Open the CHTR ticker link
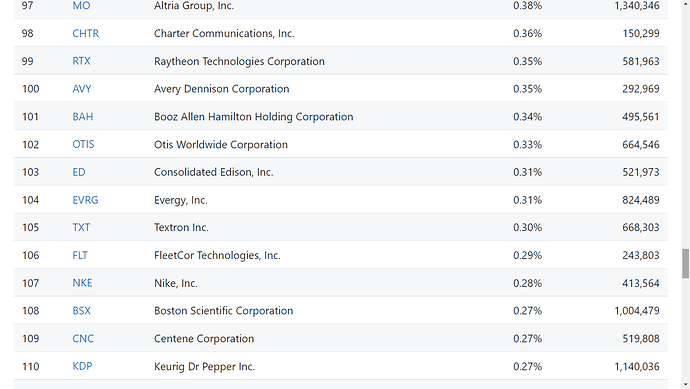The image size is (690, 389). pyautogui.click(x=85, y=33)
